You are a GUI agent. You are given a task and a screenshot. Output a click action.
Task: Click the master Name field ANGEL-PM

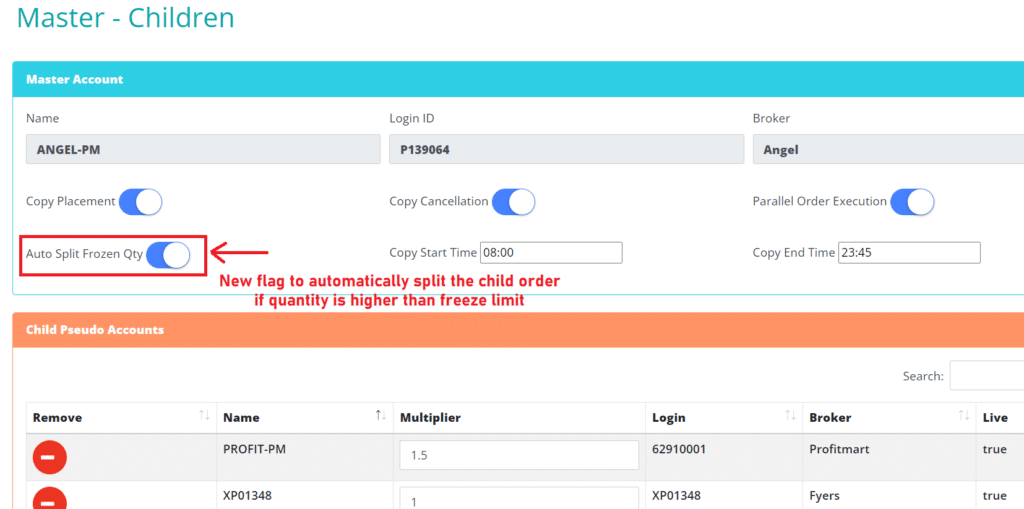coord(203,150)
